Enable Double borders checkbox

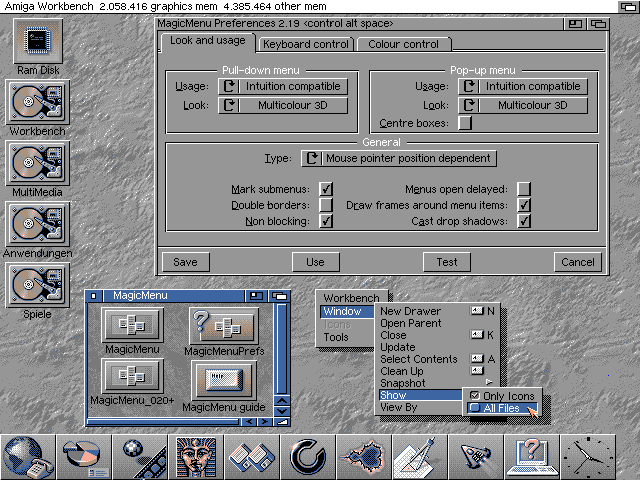pyautogui.click(x=326, y=205)
